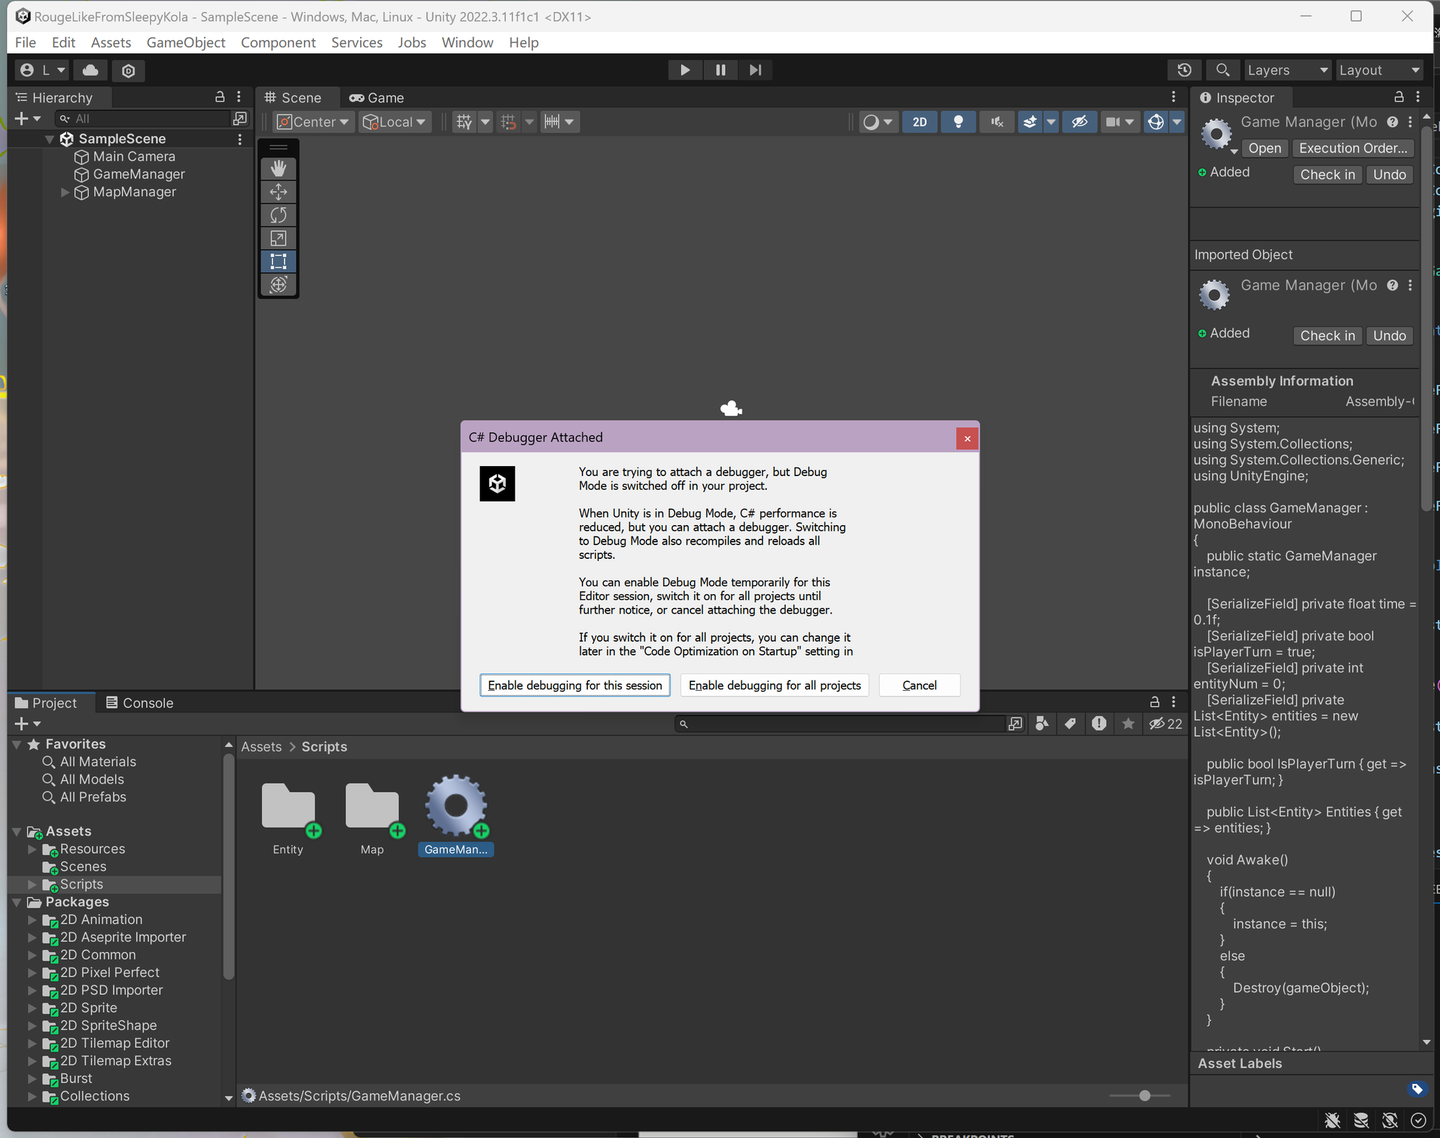1440x1138 pixels.
Task: Activate the Rect Transform tool
Action: pos(278,261)
